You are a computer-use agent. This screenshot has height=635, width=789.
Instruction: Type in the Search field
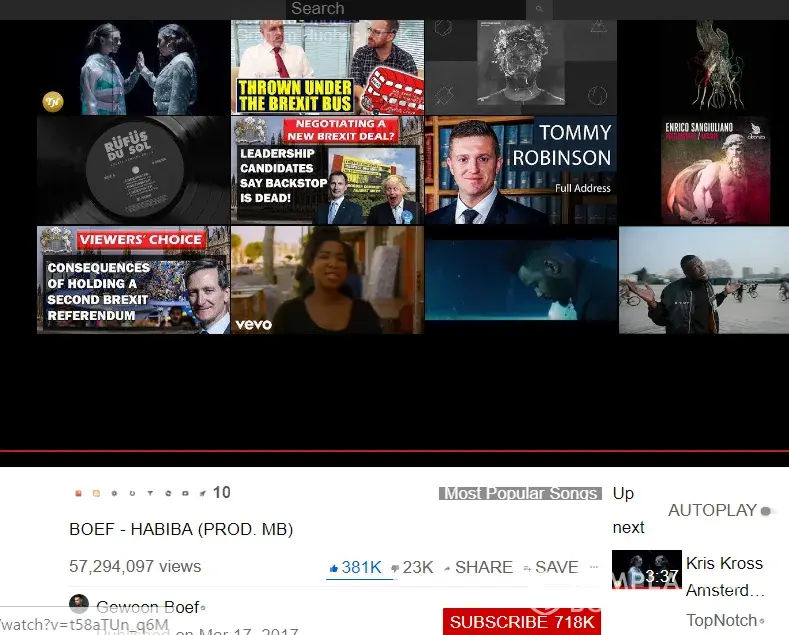pos(405,9)
